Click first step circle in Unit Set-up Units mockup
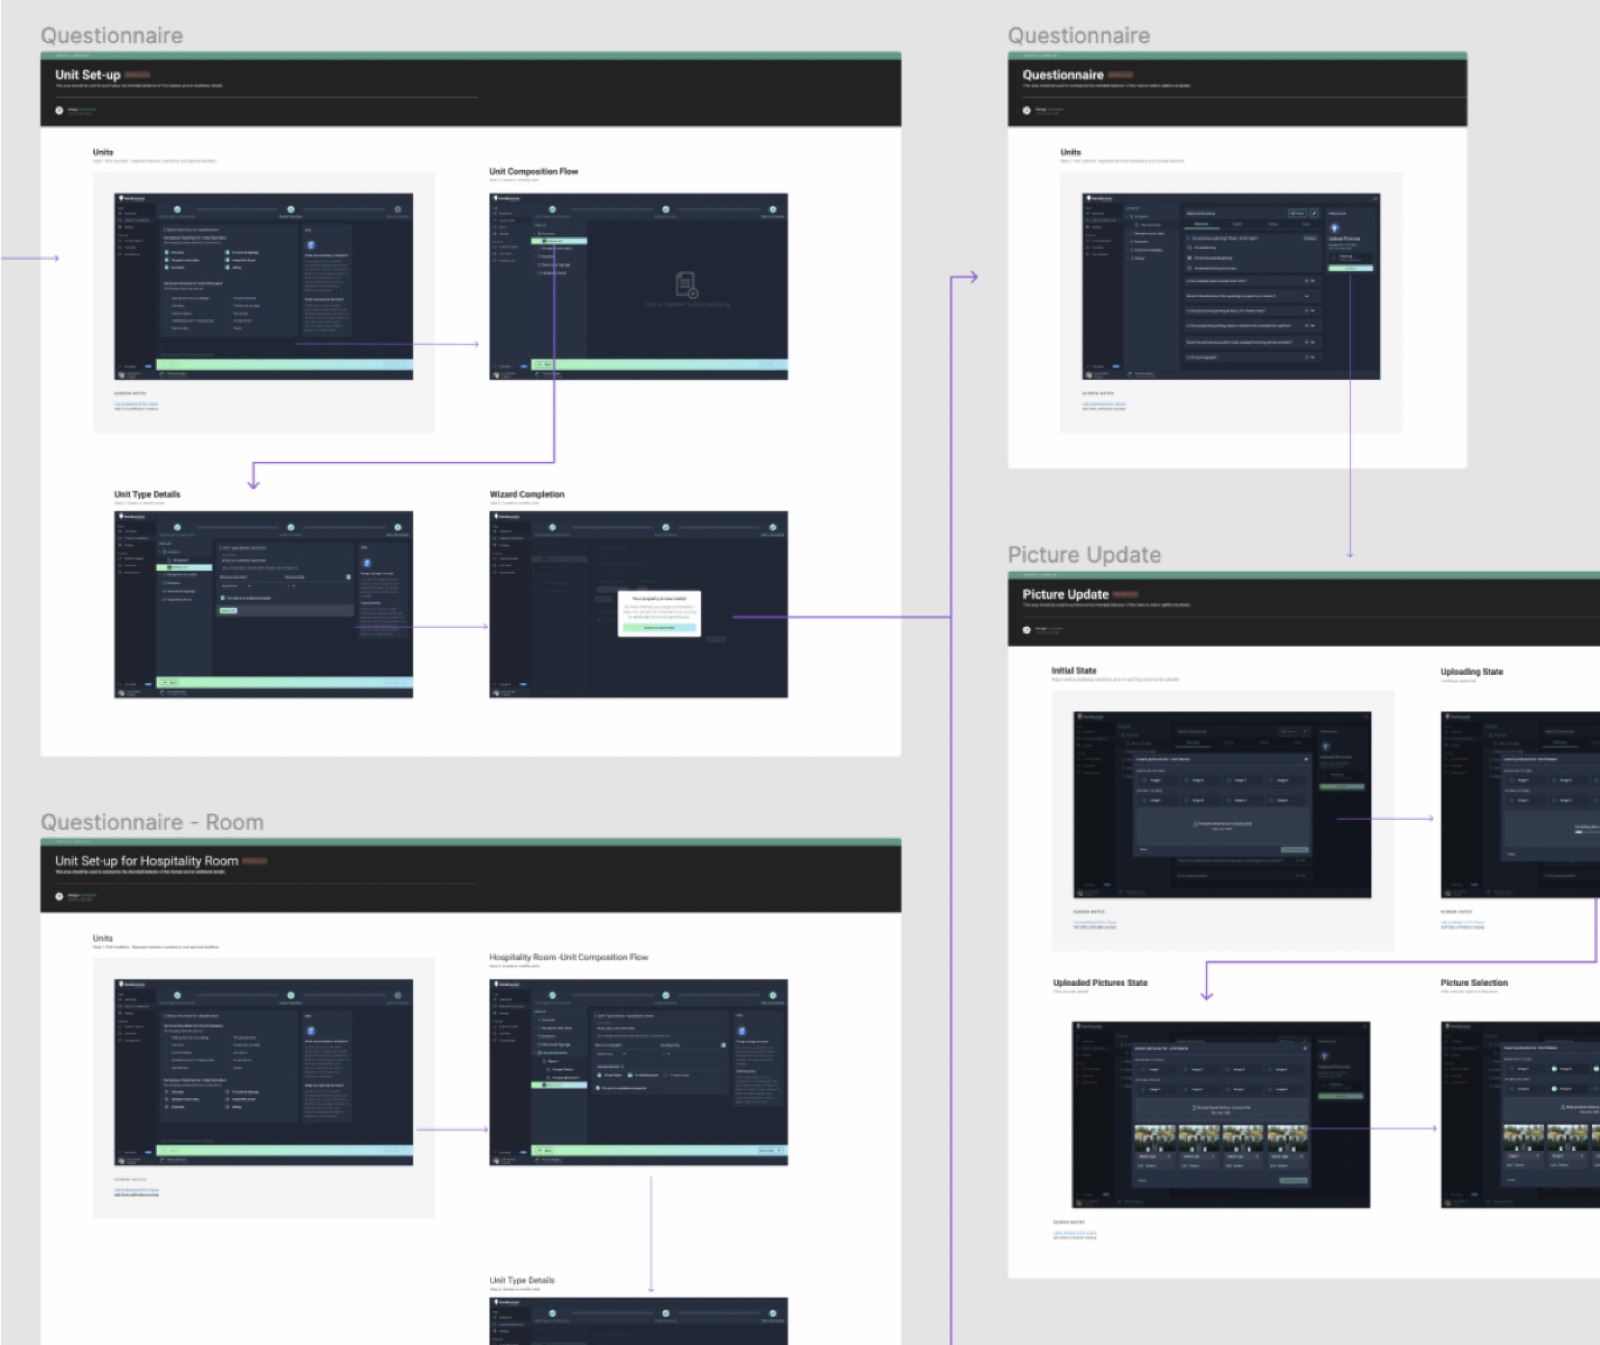 pos(177,210)
